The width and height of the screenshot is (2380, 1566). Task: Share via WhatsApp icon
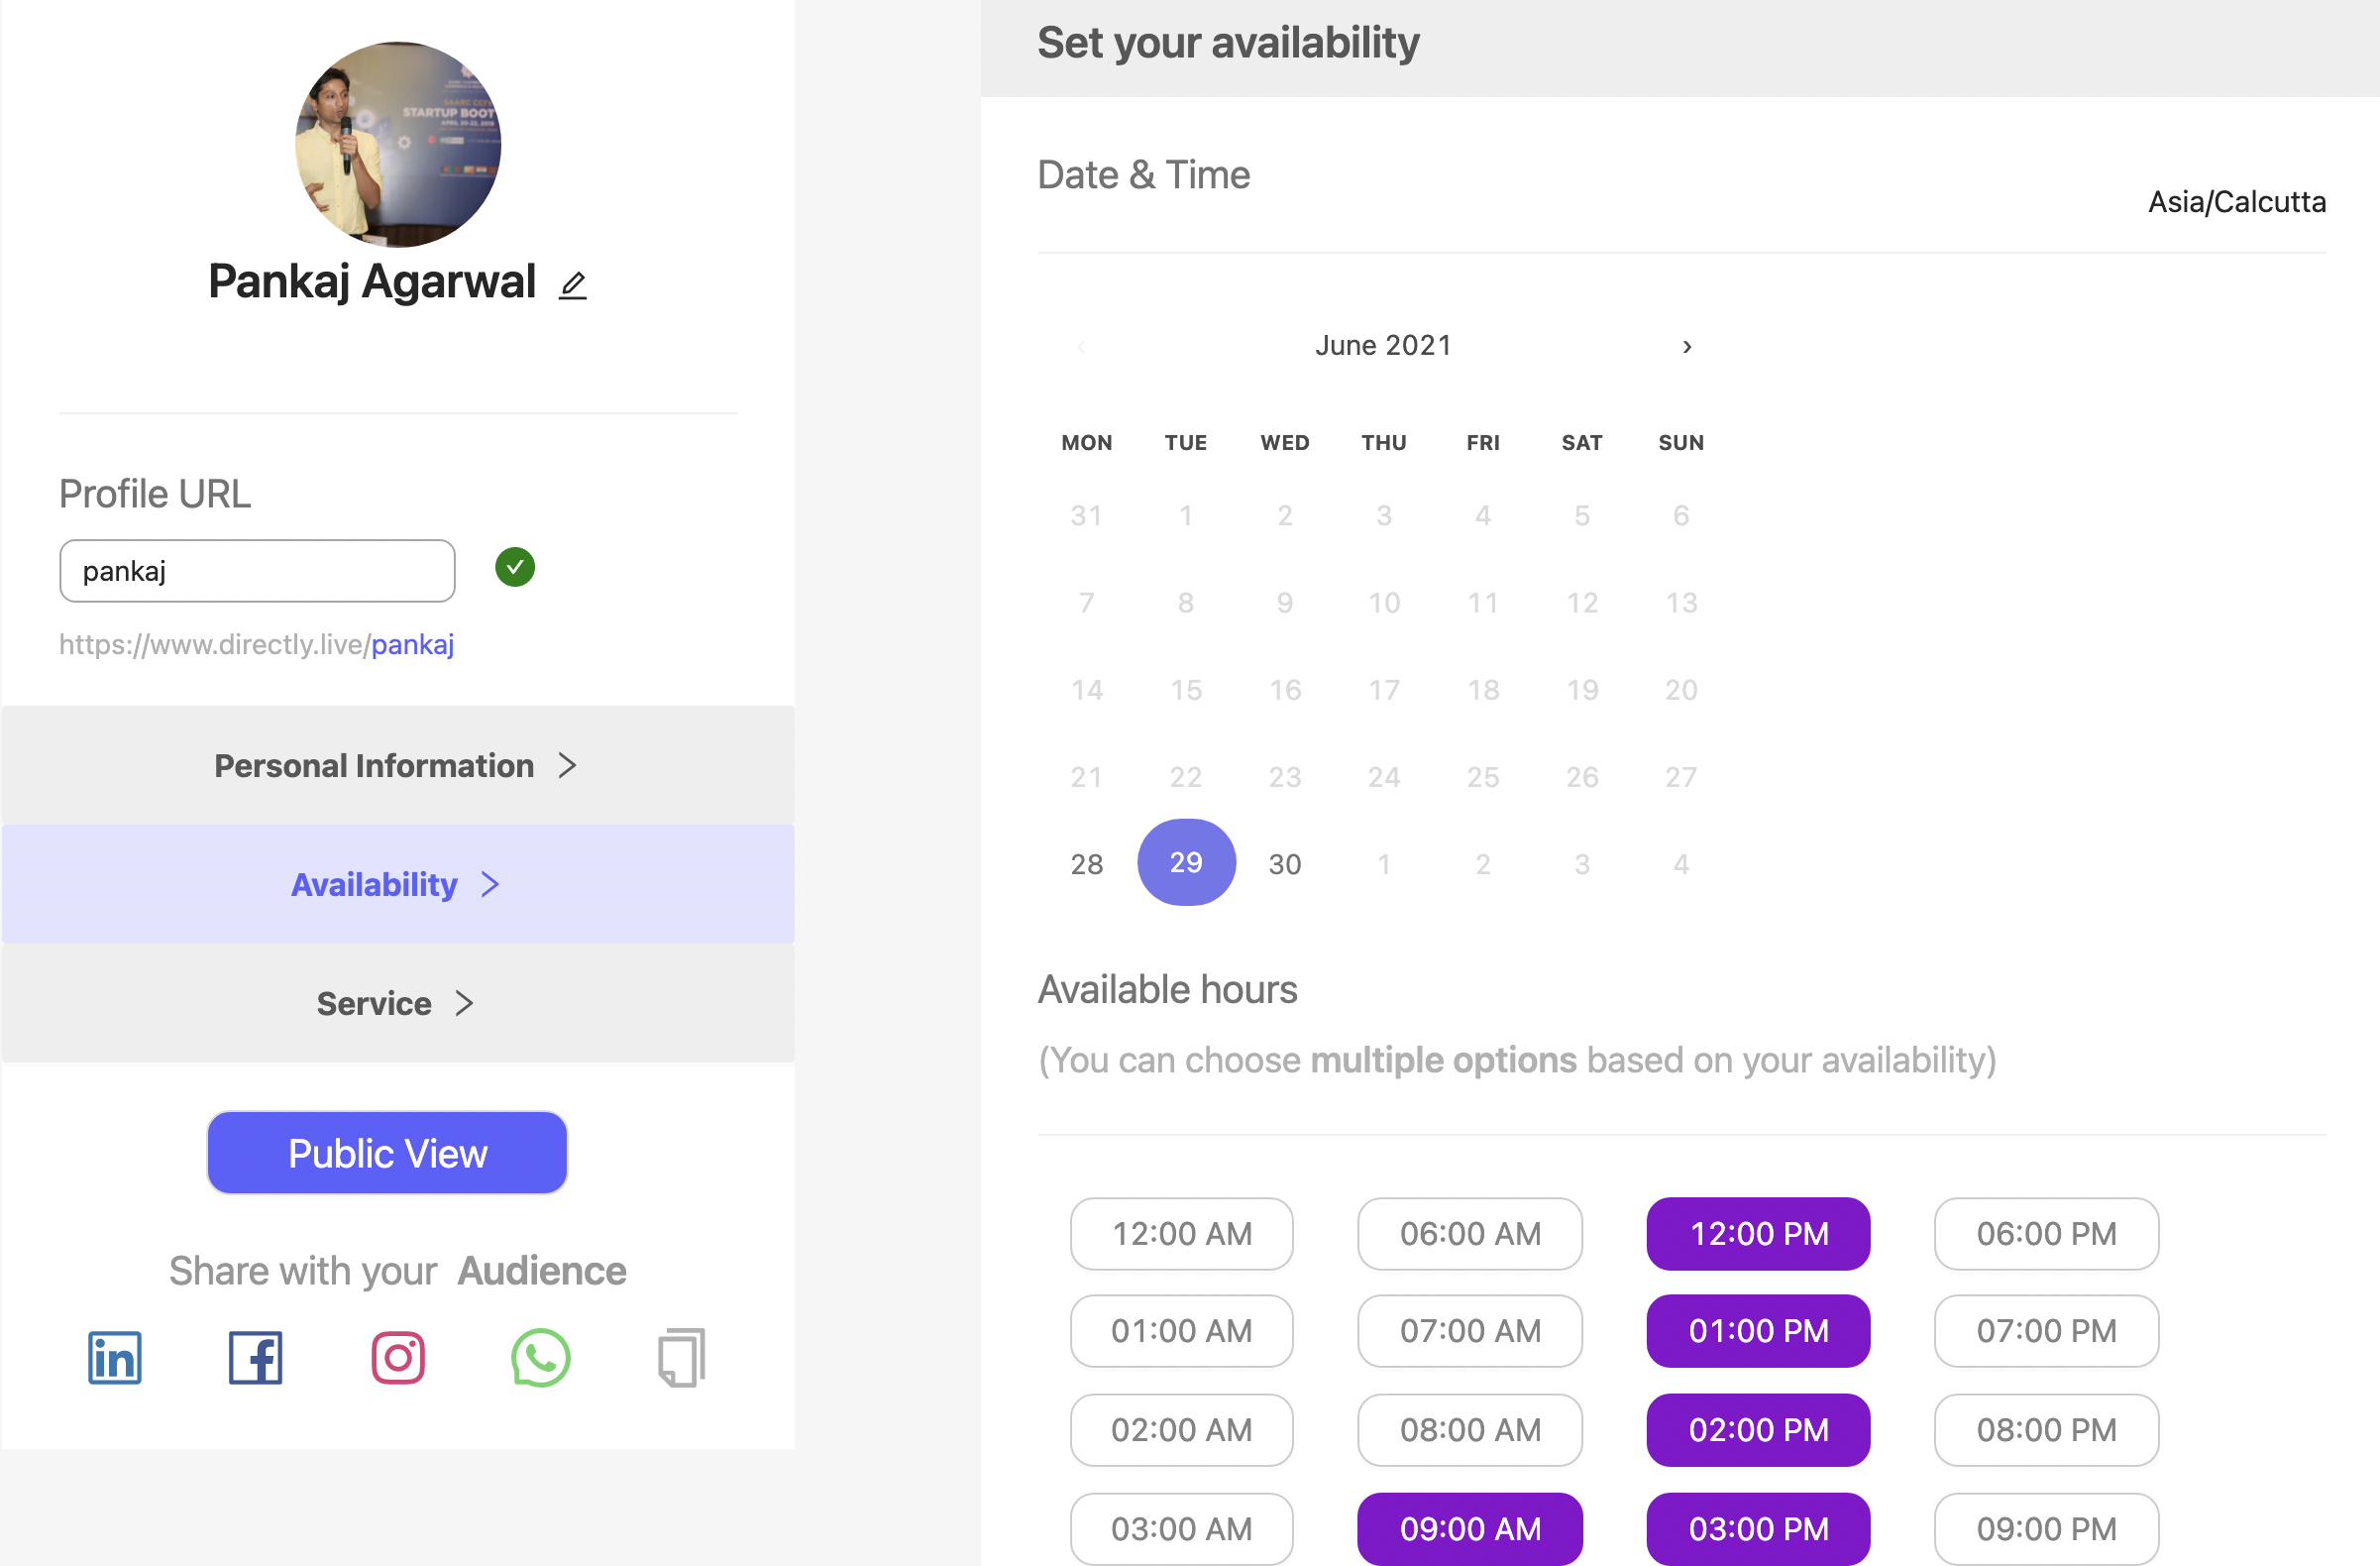pyautogui.click(x=540, y=1357)
